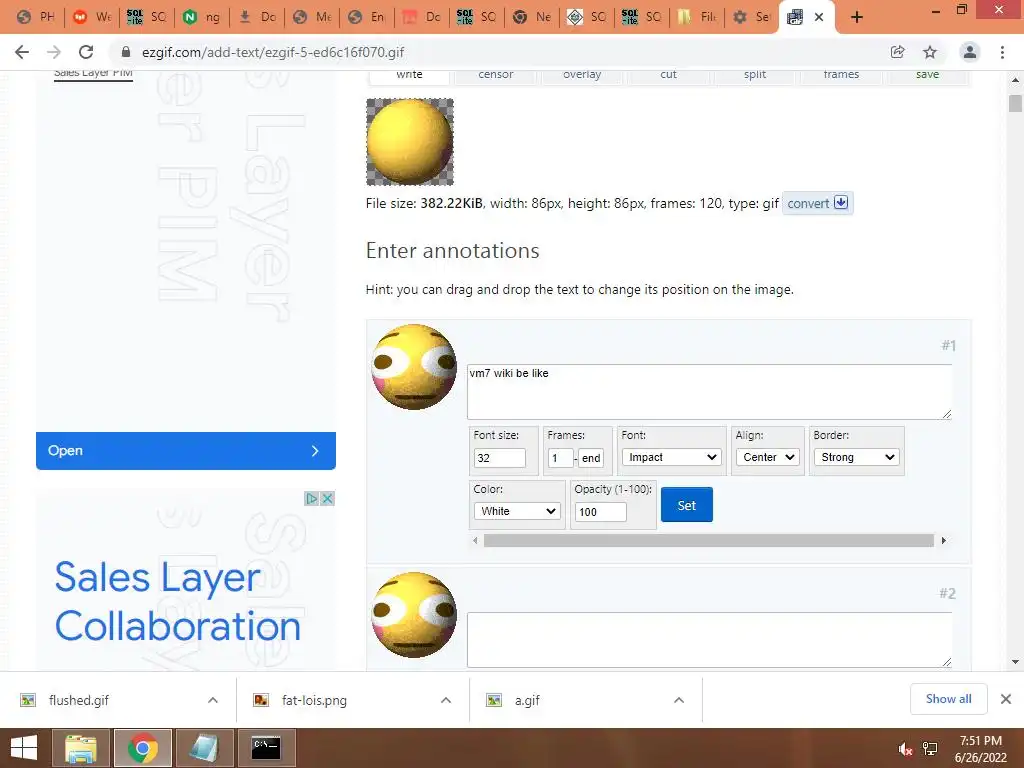Click Show all downloads
This screenshot has width=1024, height=768.
[948, 699]
